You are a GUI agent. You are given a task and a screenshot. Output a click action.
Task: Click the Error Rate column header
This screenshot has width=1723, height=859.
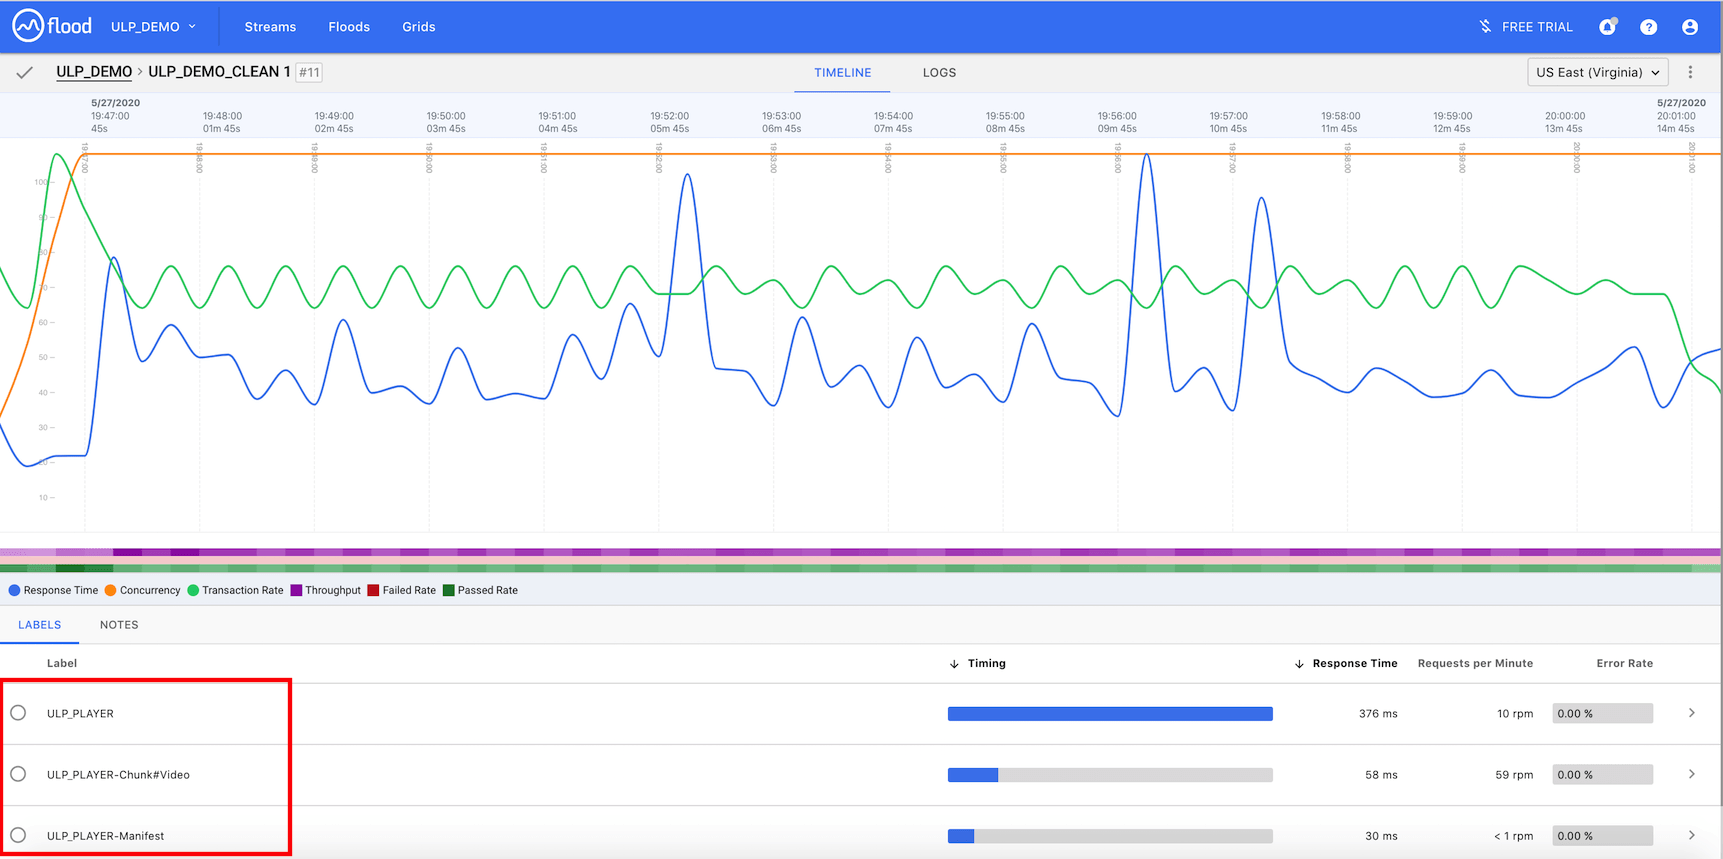coord(1624,664)
